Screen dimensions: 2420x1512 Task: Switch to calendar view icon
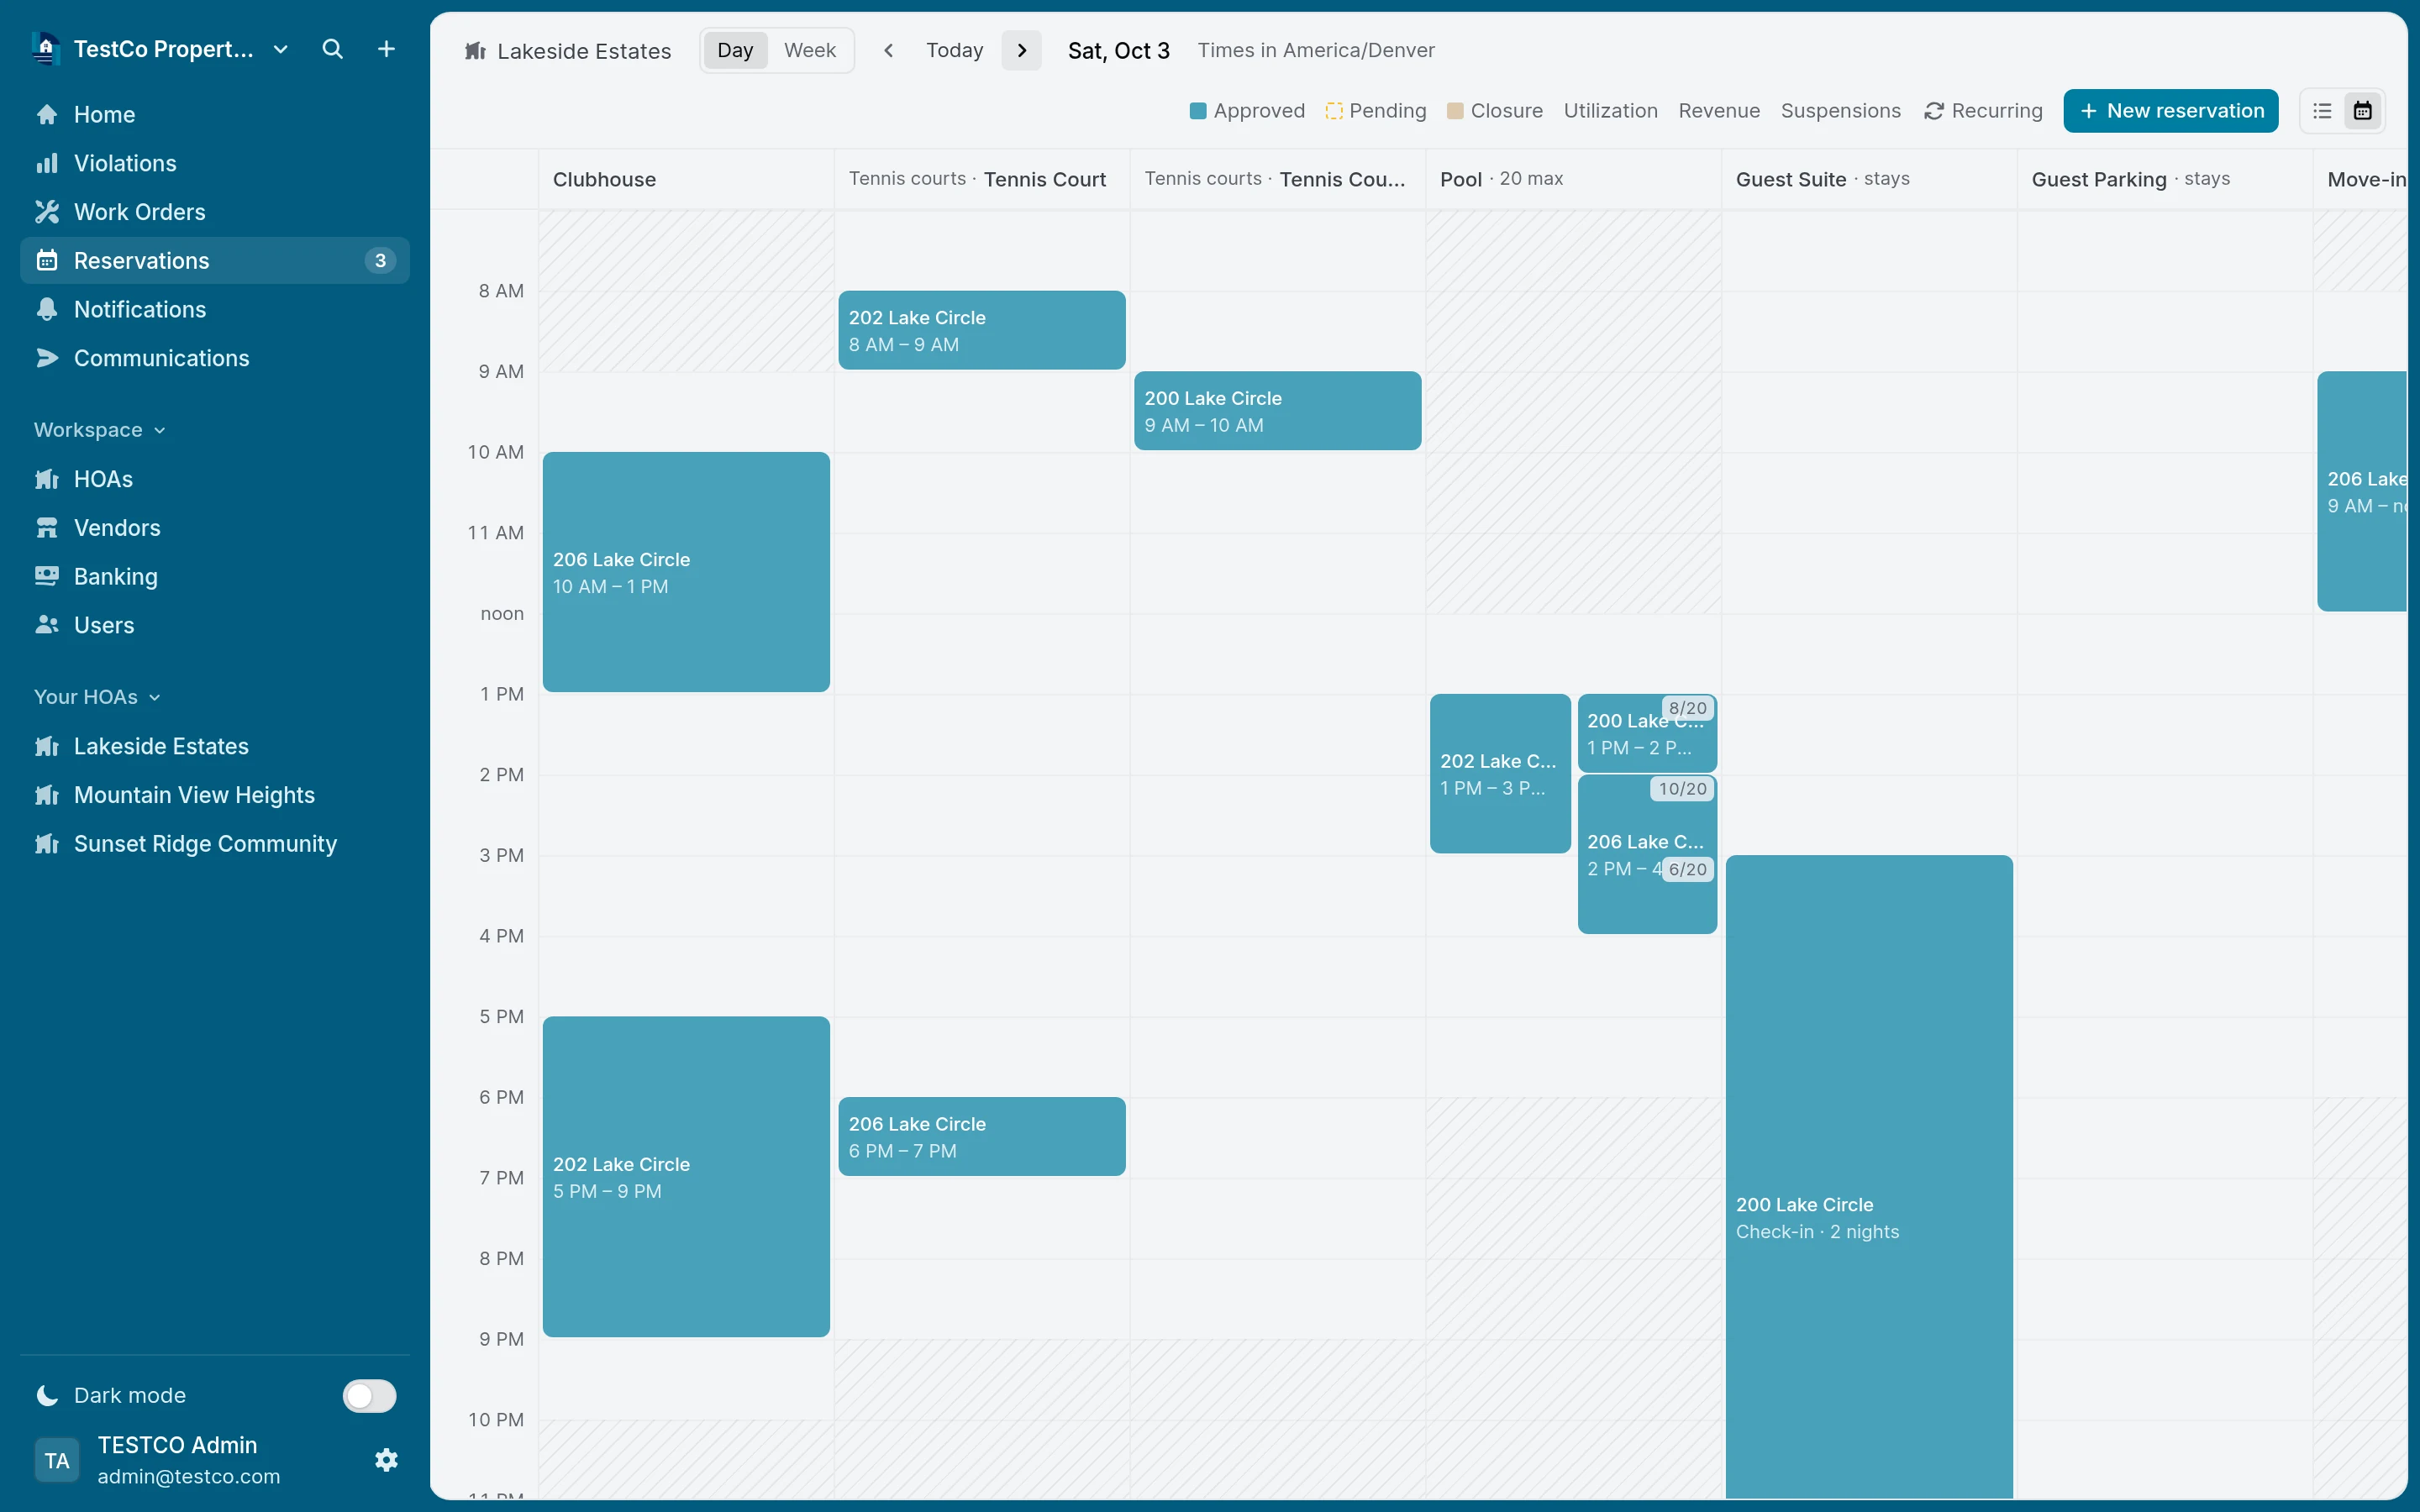pyautogui.click(x=2362, y=111)
